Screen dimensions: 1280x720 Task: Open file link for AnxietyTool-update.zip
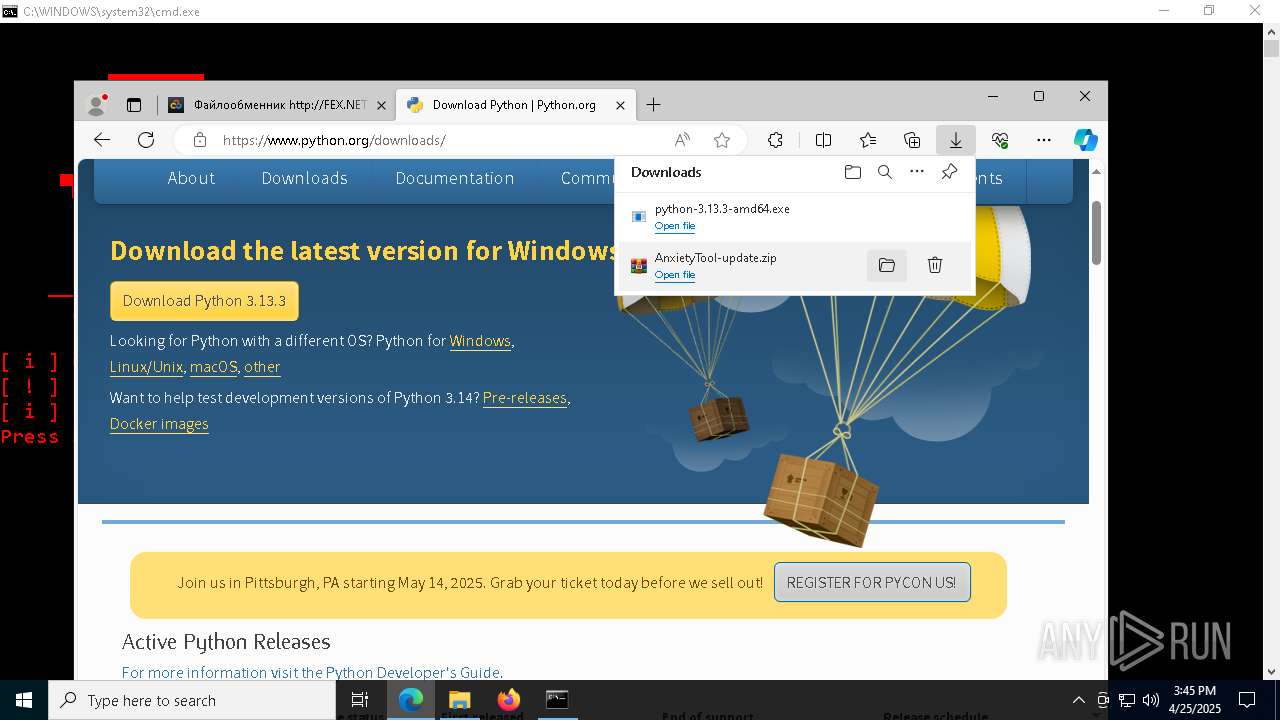click(674, 275)
